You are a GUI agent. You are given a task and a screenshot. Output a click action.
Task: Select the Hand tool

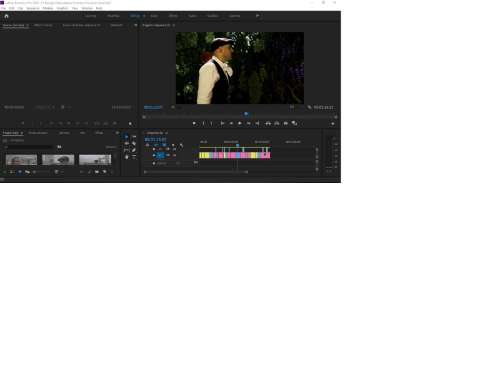pyautogui.click(x=126, y=157)
